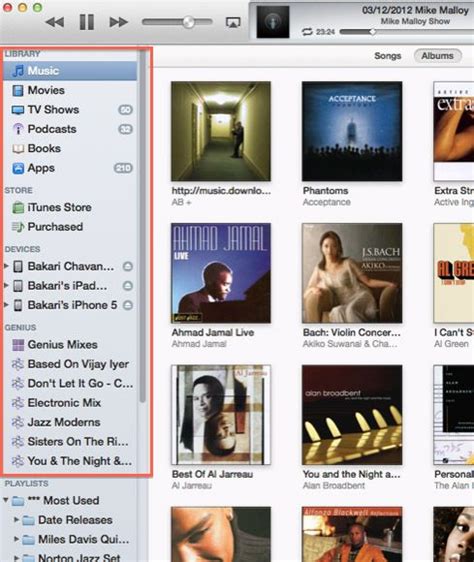Open the AB+ hallway album cover
This screenshot has width=474, height=562.
[221, 131]
